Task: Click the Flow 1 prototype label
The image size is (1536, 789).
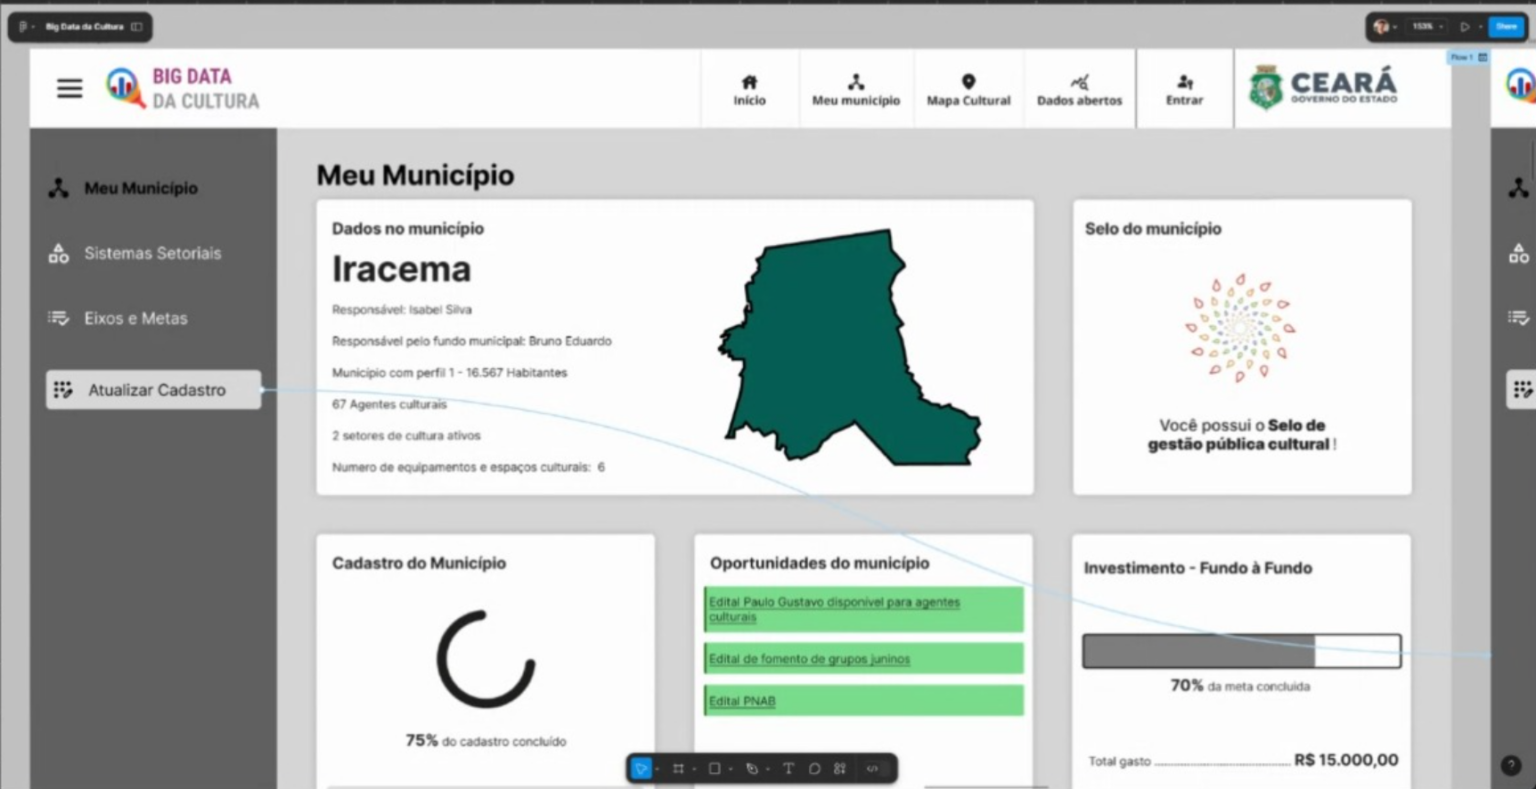Action: tap(1468, 58)
